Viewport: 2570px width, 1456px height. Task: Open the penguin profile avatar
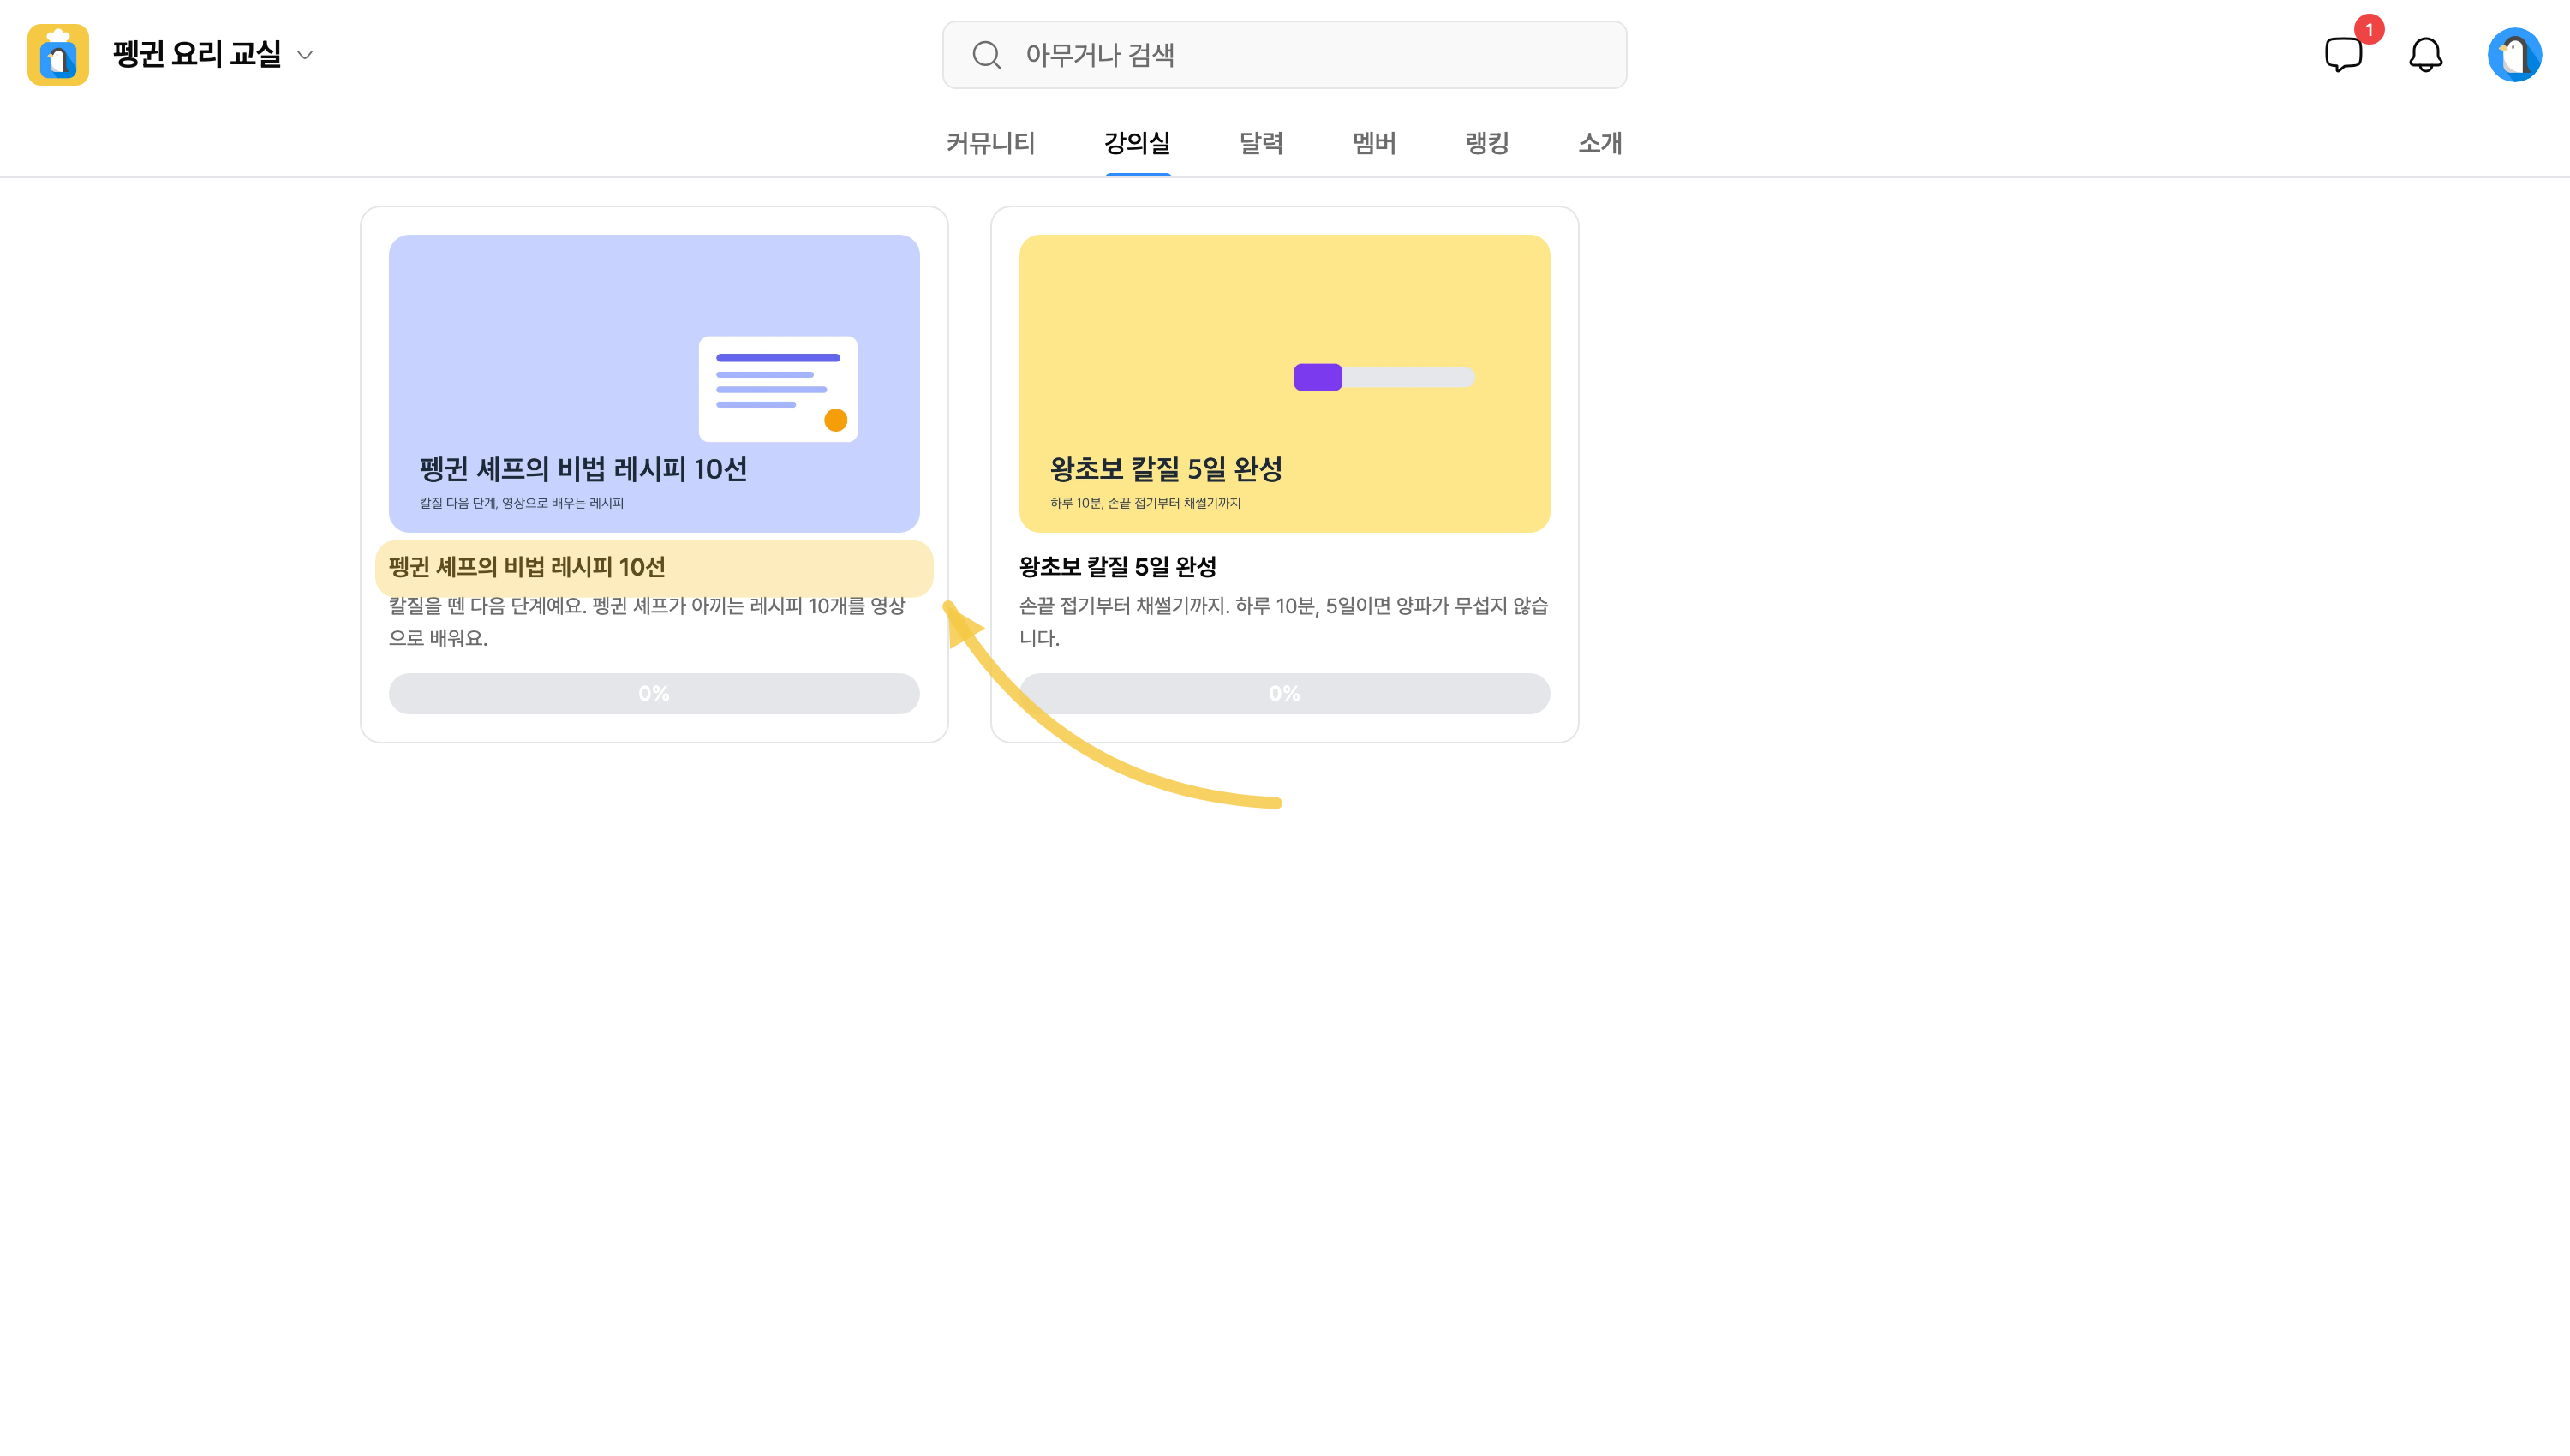[2514, 55]
